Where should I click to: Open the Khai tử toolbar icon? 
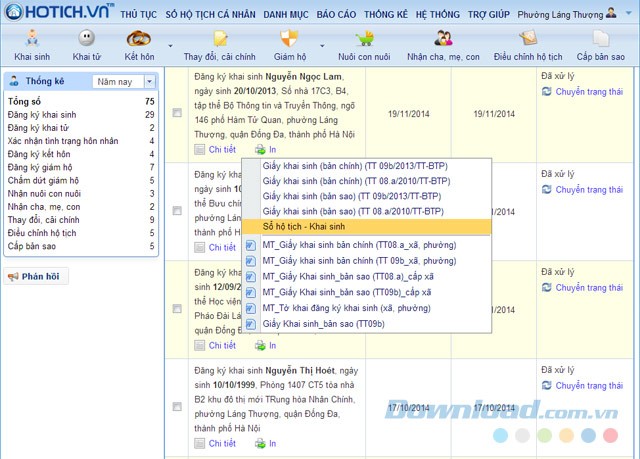86,41
